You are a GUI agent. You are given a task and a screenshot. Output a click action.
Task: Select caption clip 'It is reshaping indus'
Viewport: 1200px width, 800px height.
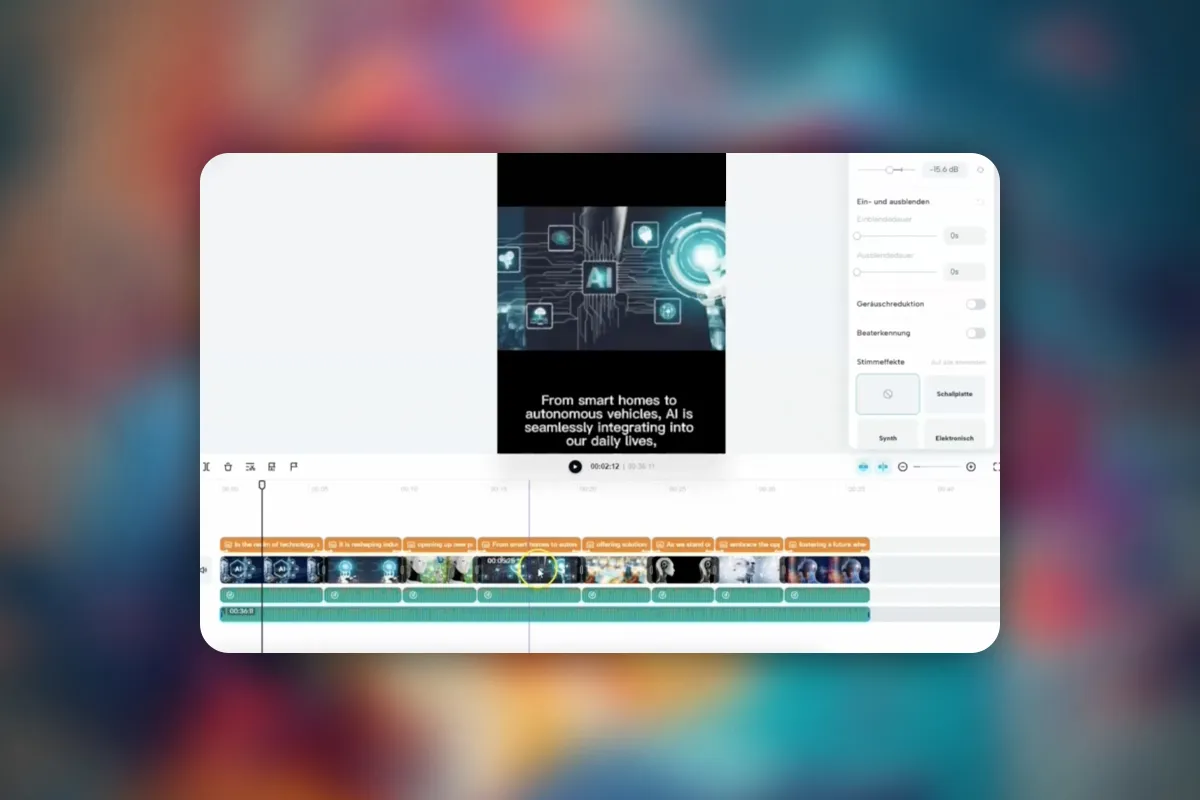tap(363, 545)
